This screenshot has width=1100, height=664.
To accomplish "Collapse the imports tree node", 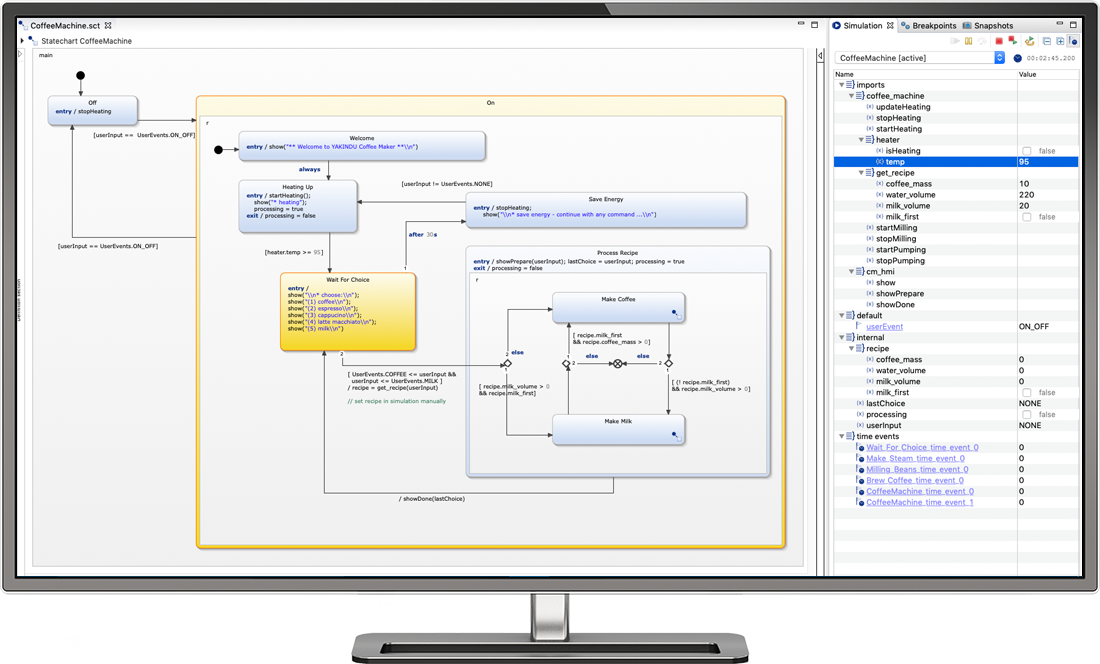I will (x=842, y=84).
